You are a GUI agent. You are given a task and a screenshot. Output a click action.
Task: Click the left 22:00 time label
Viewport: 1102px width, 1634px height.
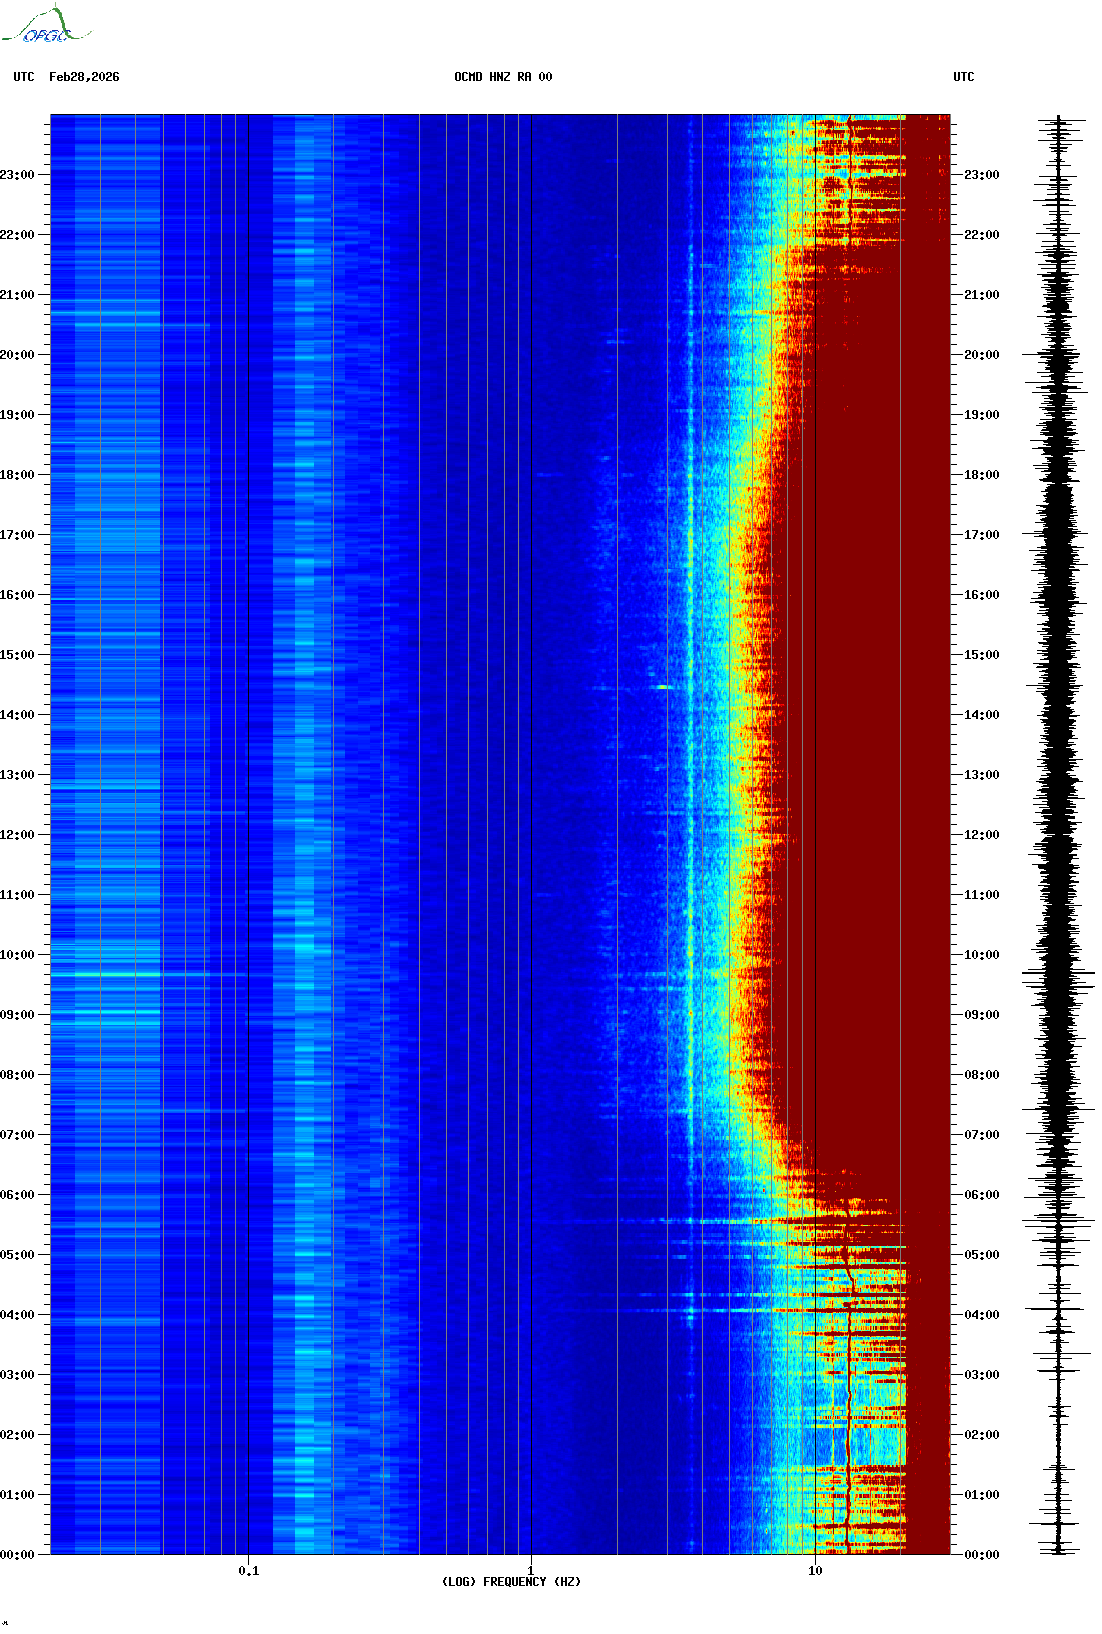[x=17, y=235]
